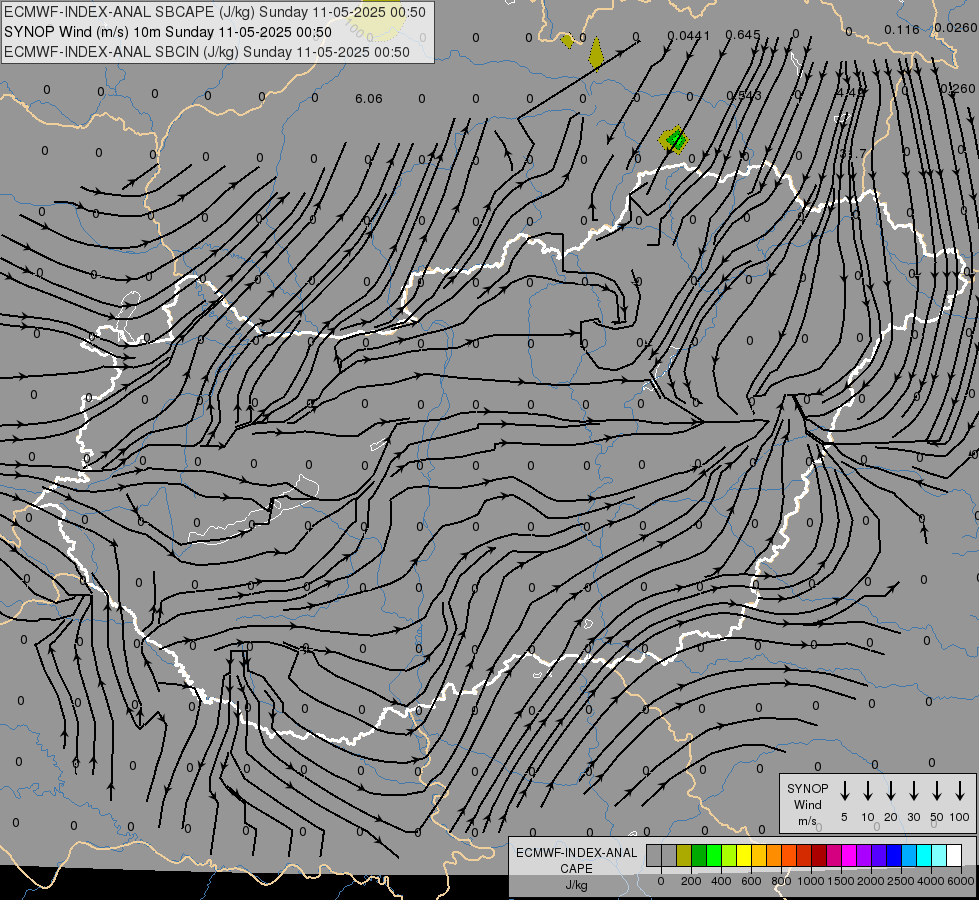This screenshot has height=900, width=979.
Task: Select the white swatch at the 6000 end
Action: [x=953, y=856]
